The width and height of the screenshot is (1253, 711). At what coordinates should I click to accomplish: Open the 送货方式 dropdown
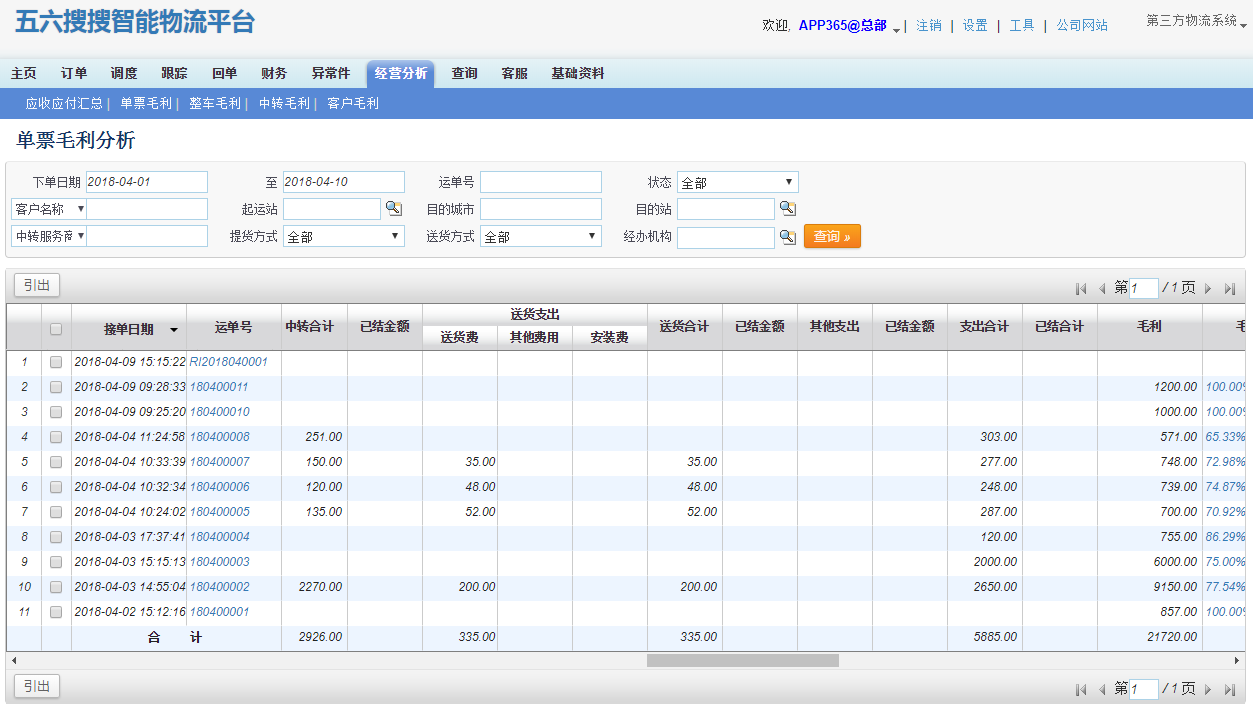coord(540,237)
